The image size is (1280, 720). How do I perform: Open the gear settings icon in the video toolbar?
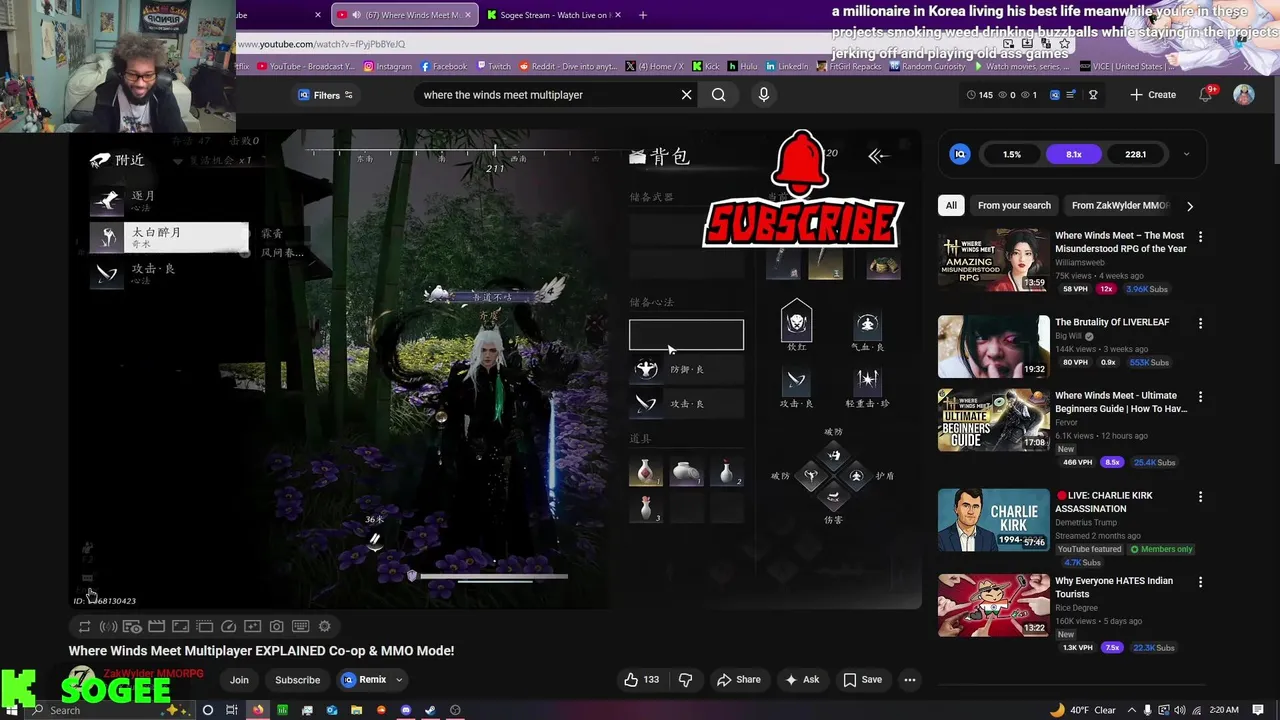pyautogui.click(x=325, y=627)
